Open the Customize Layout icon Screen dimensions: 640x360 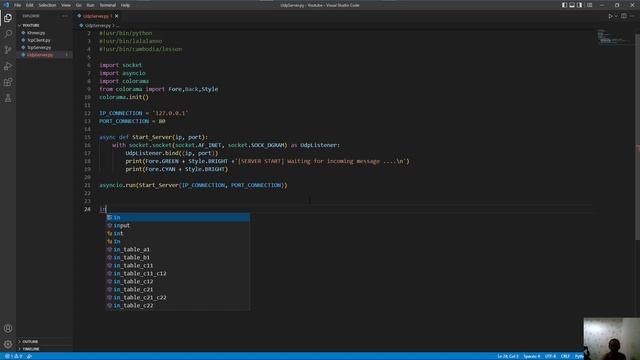589,5
